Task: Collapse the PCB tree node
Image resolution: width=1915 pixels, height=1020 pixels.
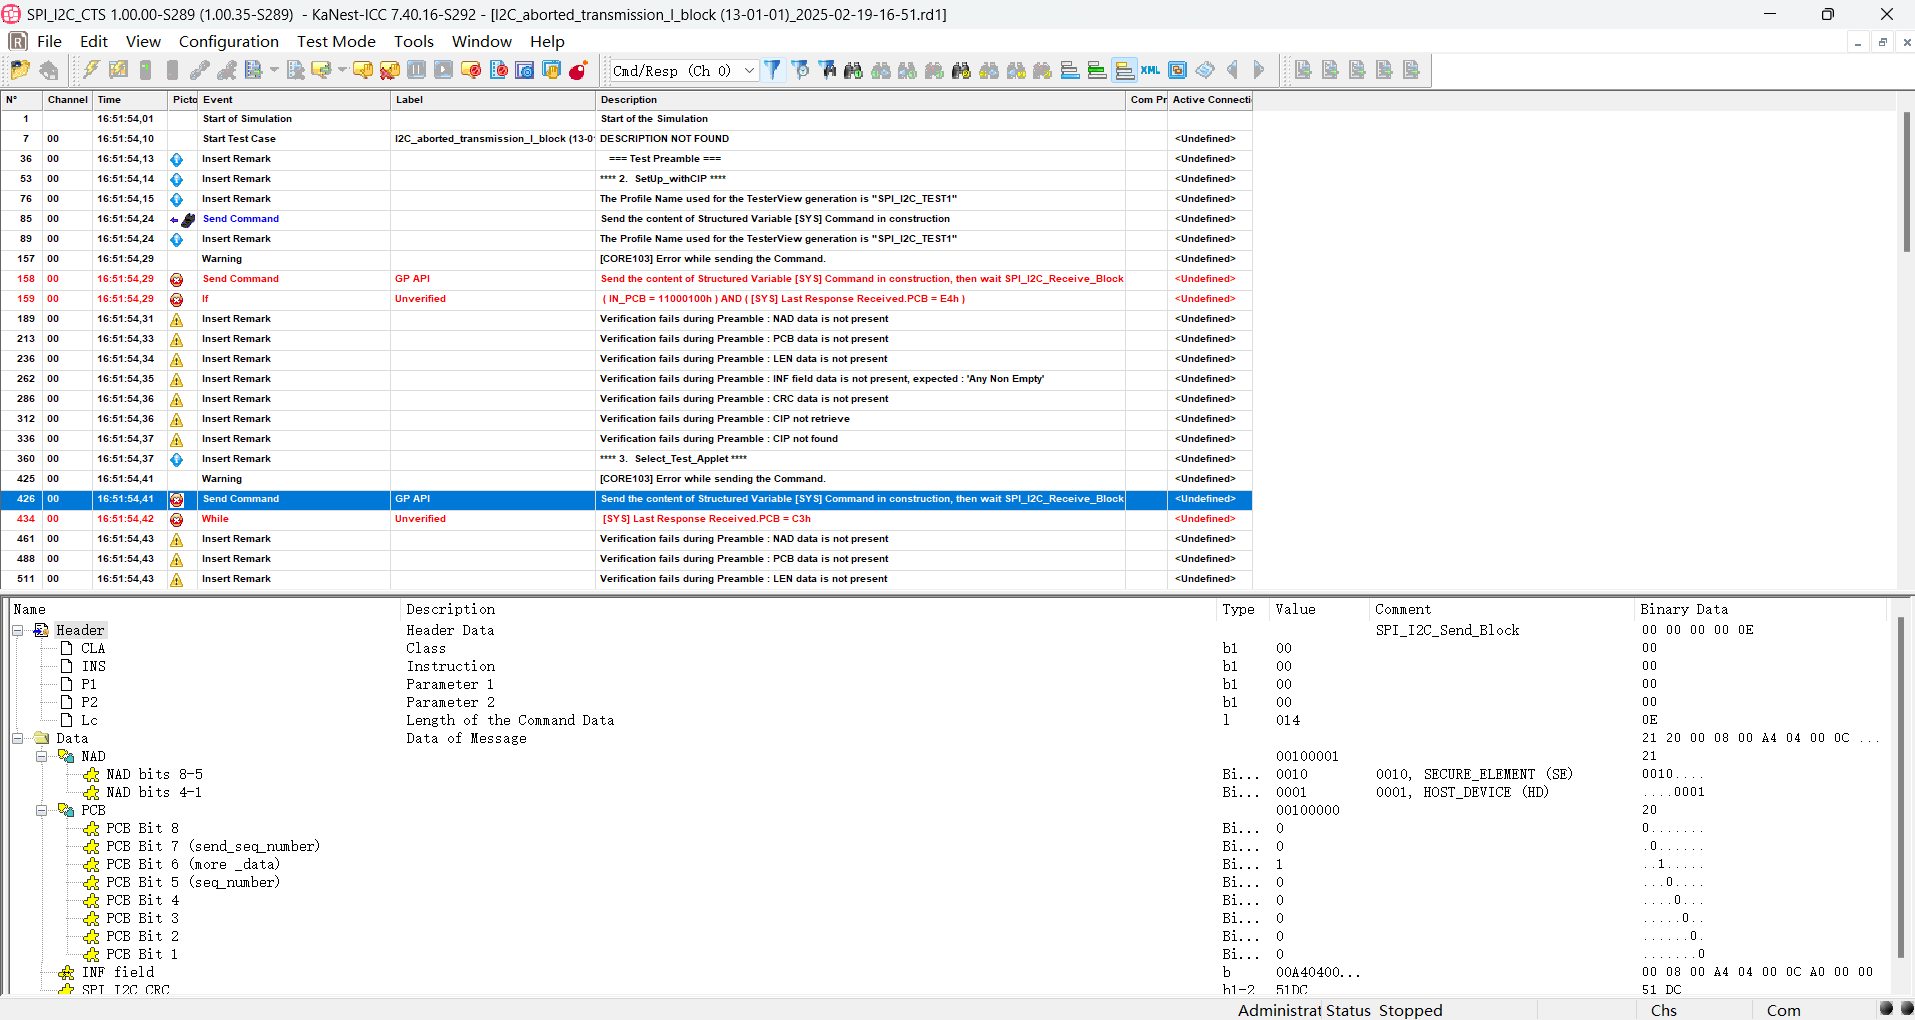Action: click(42, 810)
